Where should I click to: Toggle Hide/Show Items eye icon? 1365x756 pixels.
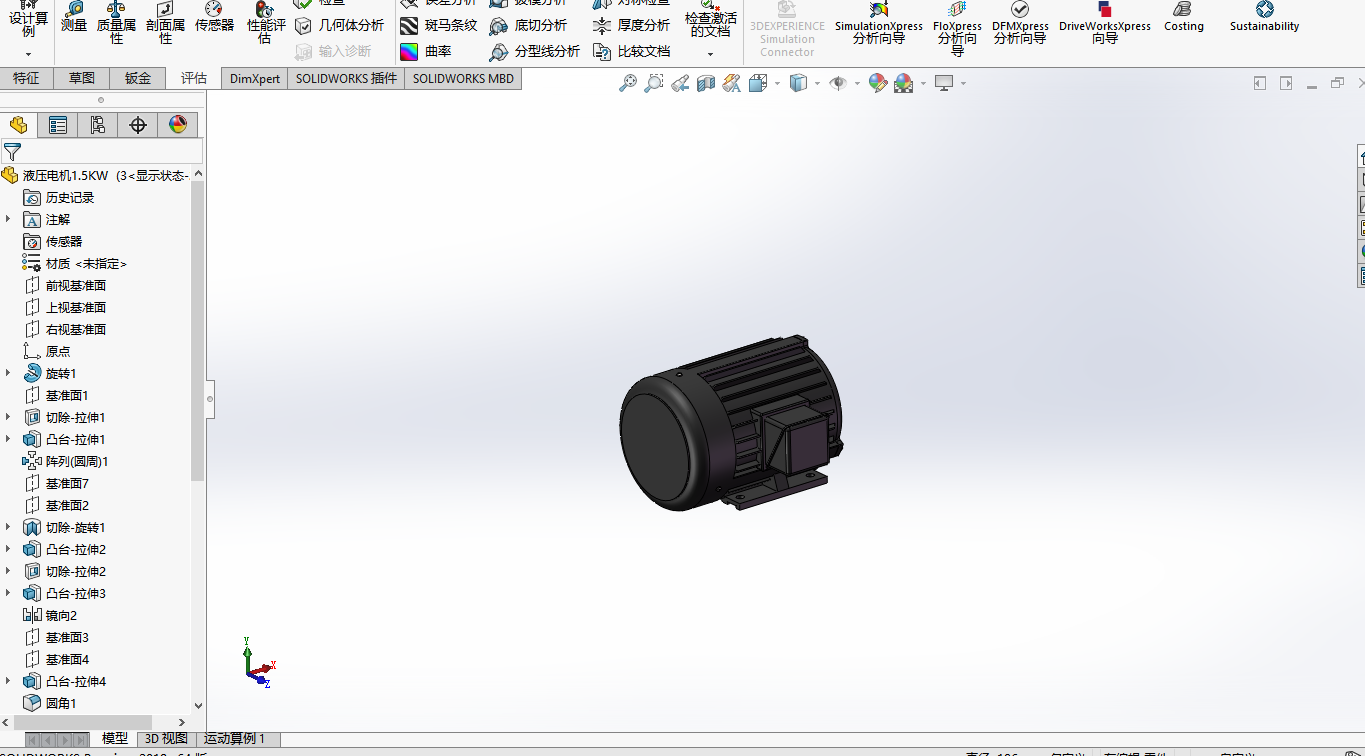click(x=838, y=84)
